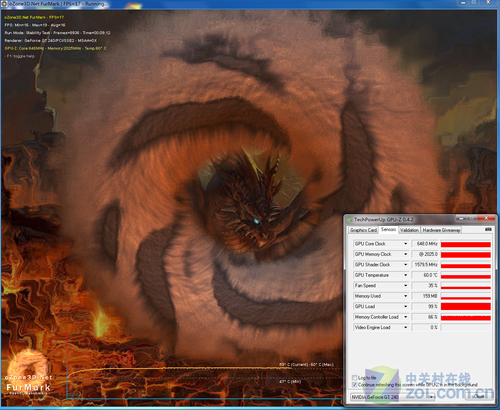Open the GPU Load sensor dropdown
Viewport: 500px width, 410px height.
[x=406, y=307]
